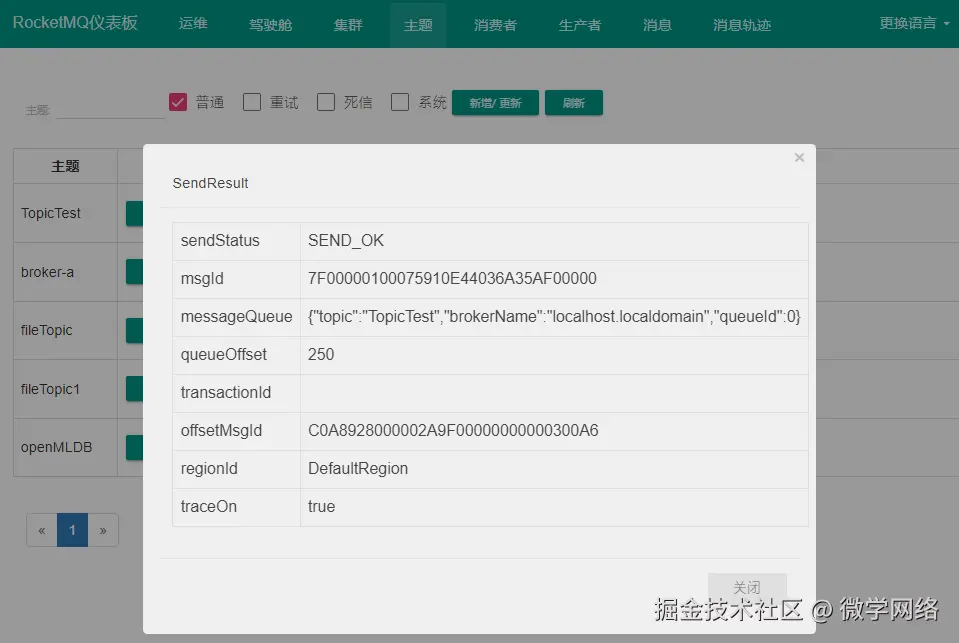Click the sendStatus field label
The image size is (959, 643).
pyautogui.click(x=220, y=240)
